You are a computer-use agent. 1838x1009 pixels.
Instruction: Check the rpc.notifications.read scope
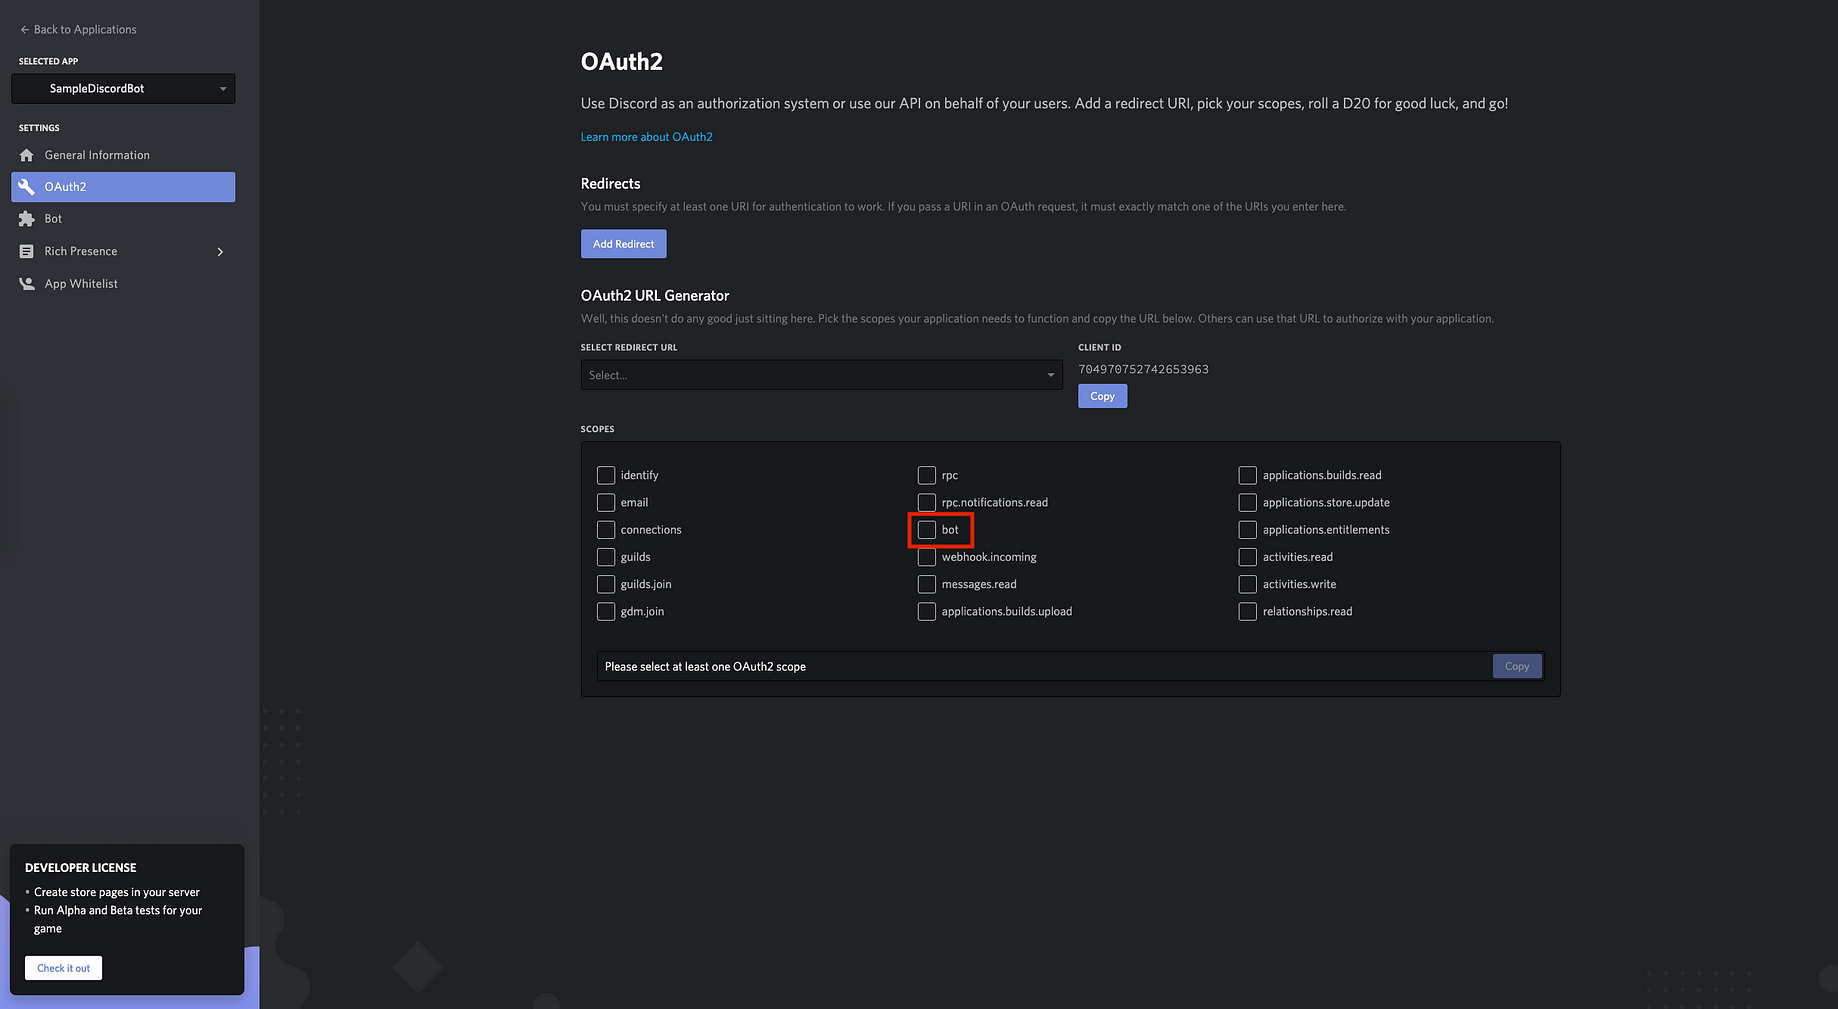pos(927,502)
